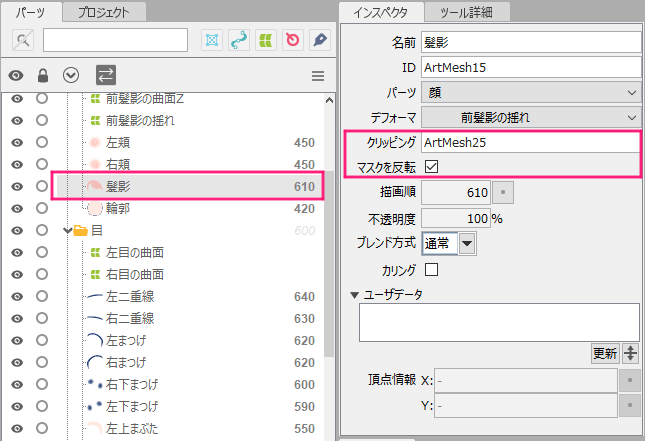Click the search filter icon beside the search box
Screen dimensions: 645x441
coord(23,40)
